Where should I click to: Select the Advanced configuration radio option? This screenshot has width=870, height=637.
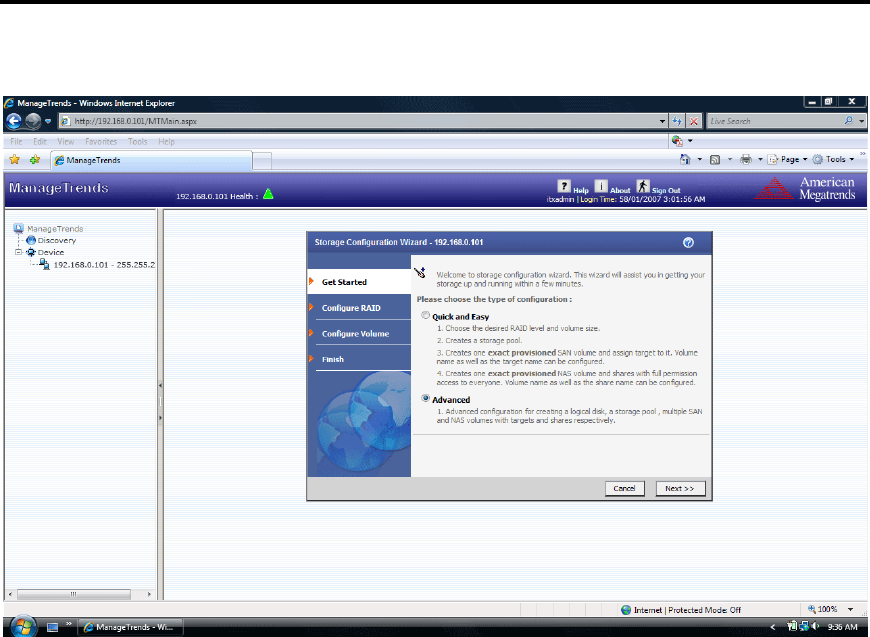(x=426, y=399)
